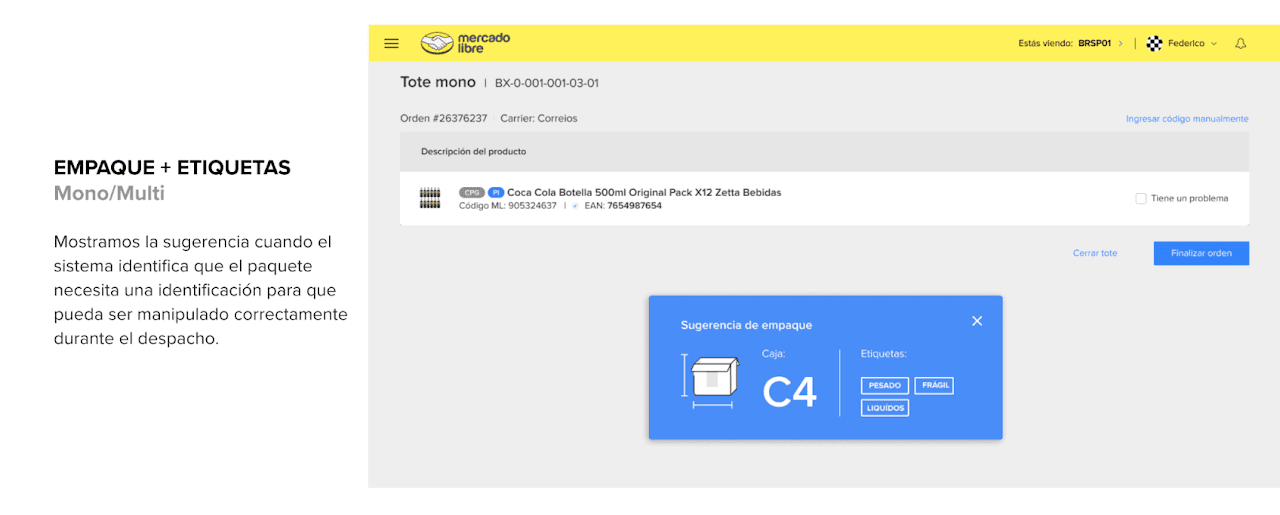
Task: Click the CPG tag badge
Action: (471, 192)
